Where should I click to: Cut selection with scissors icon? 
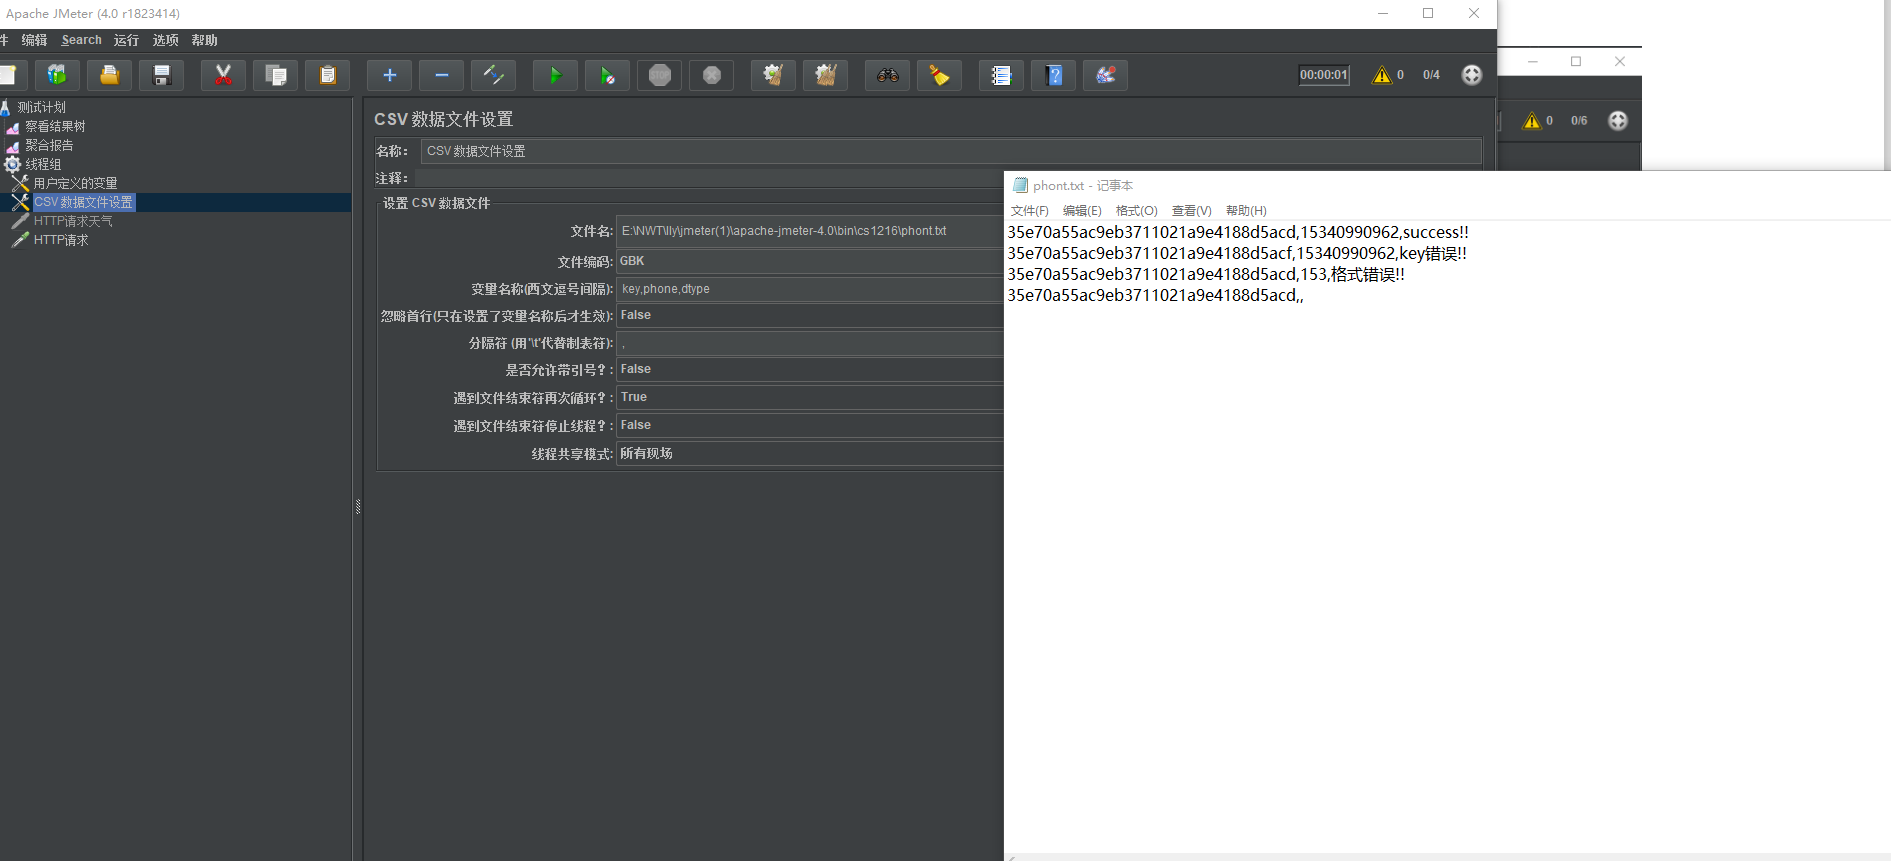[x=223, y=75]
